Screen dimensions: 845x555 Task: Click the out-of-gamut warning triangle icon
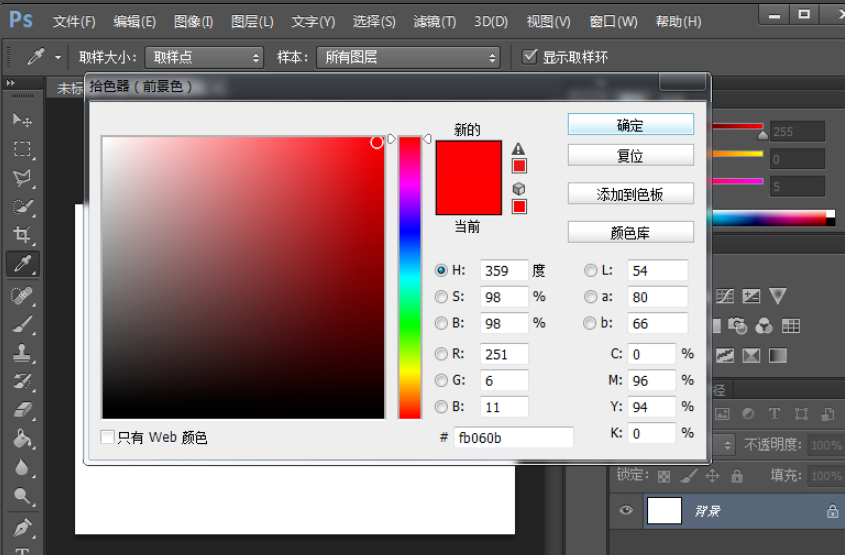click(x=518, y=149)
